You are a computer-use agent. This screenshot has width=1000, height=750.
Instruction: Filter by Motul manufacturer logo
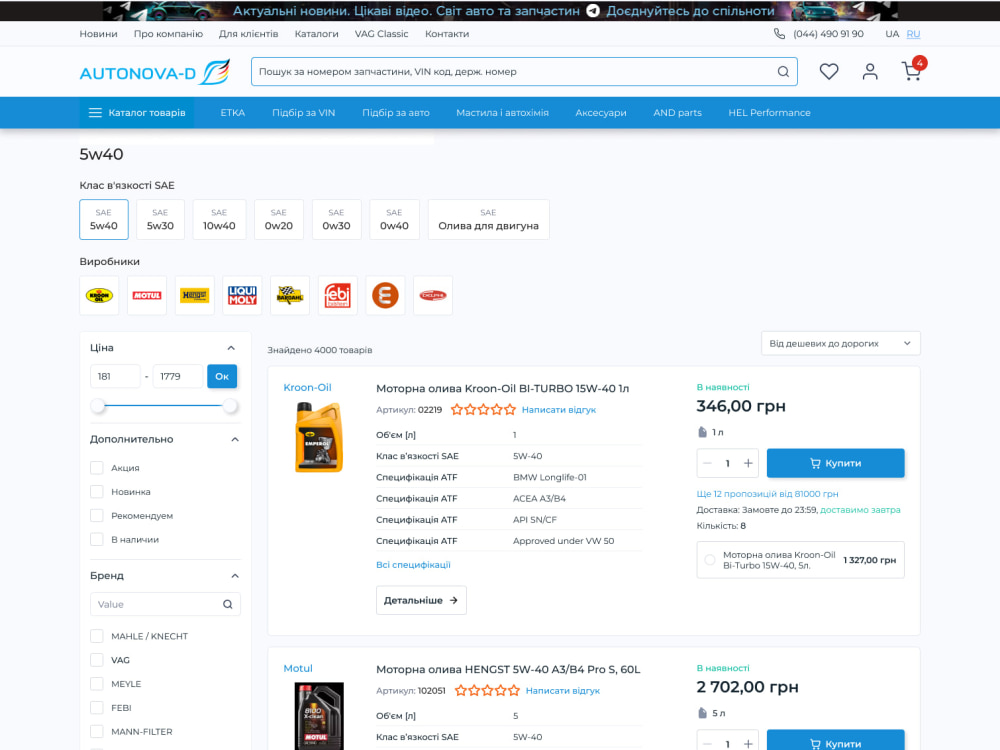[x=147, y=295]
